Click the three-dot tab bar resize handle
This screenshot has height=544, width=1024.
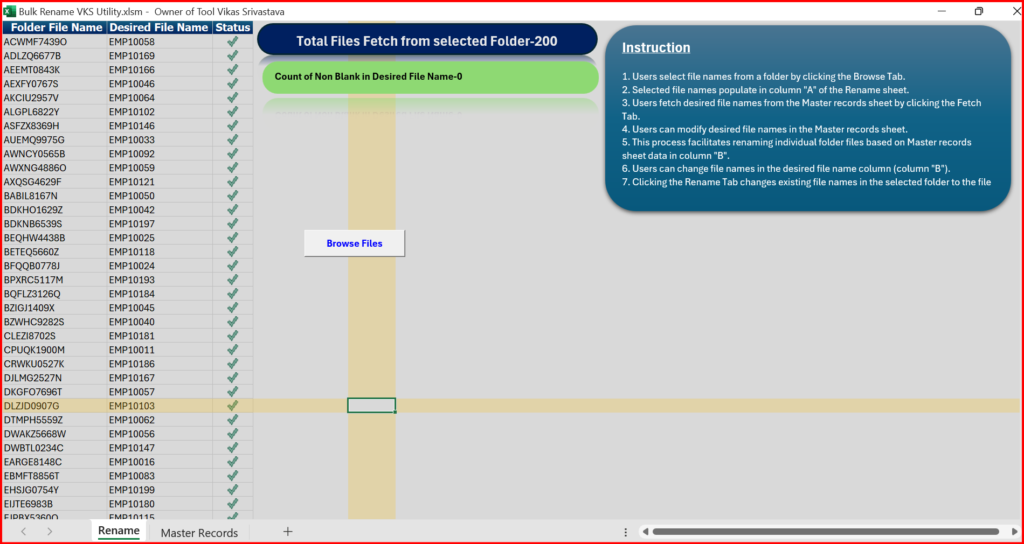(626, 532)
